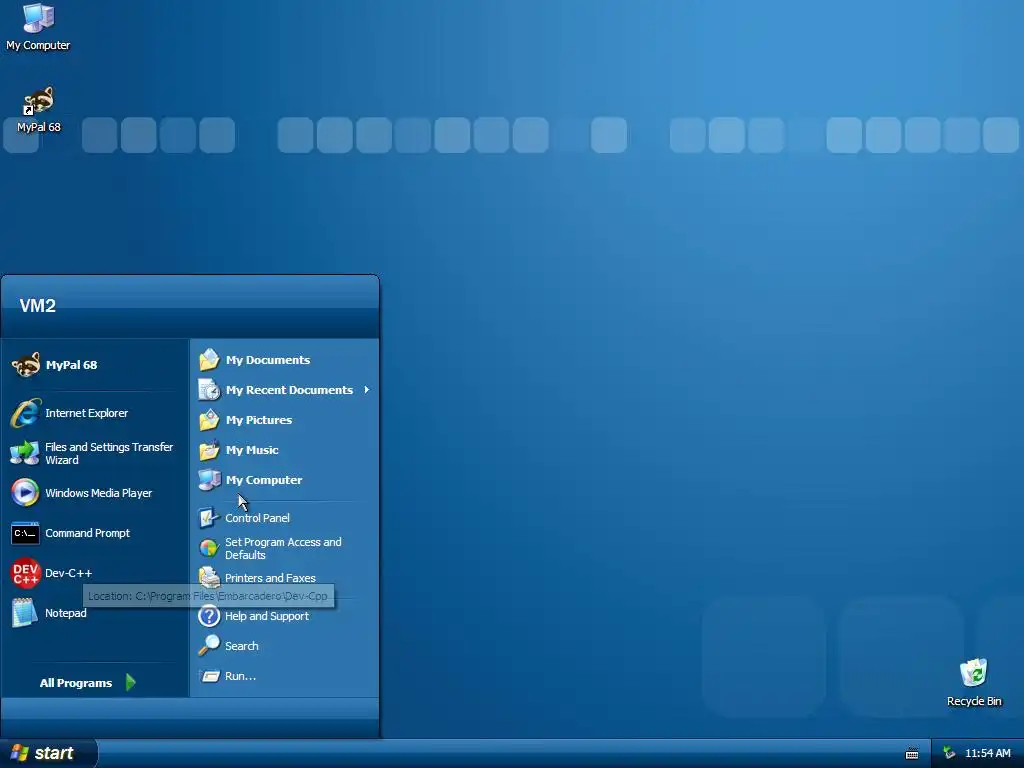
Task: Click My Recent Documents icon
Action: coord(209,390)
